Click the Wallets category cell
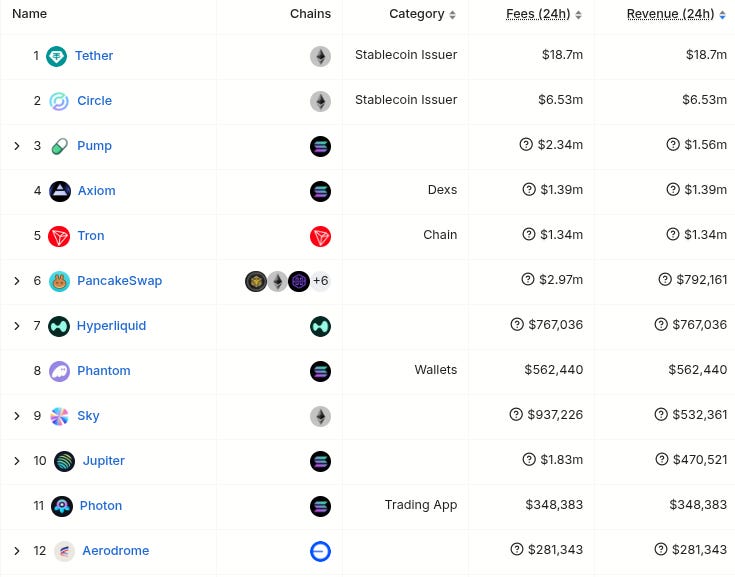The height and width of the screenshot is (577, 735). (x=436, y=370)
